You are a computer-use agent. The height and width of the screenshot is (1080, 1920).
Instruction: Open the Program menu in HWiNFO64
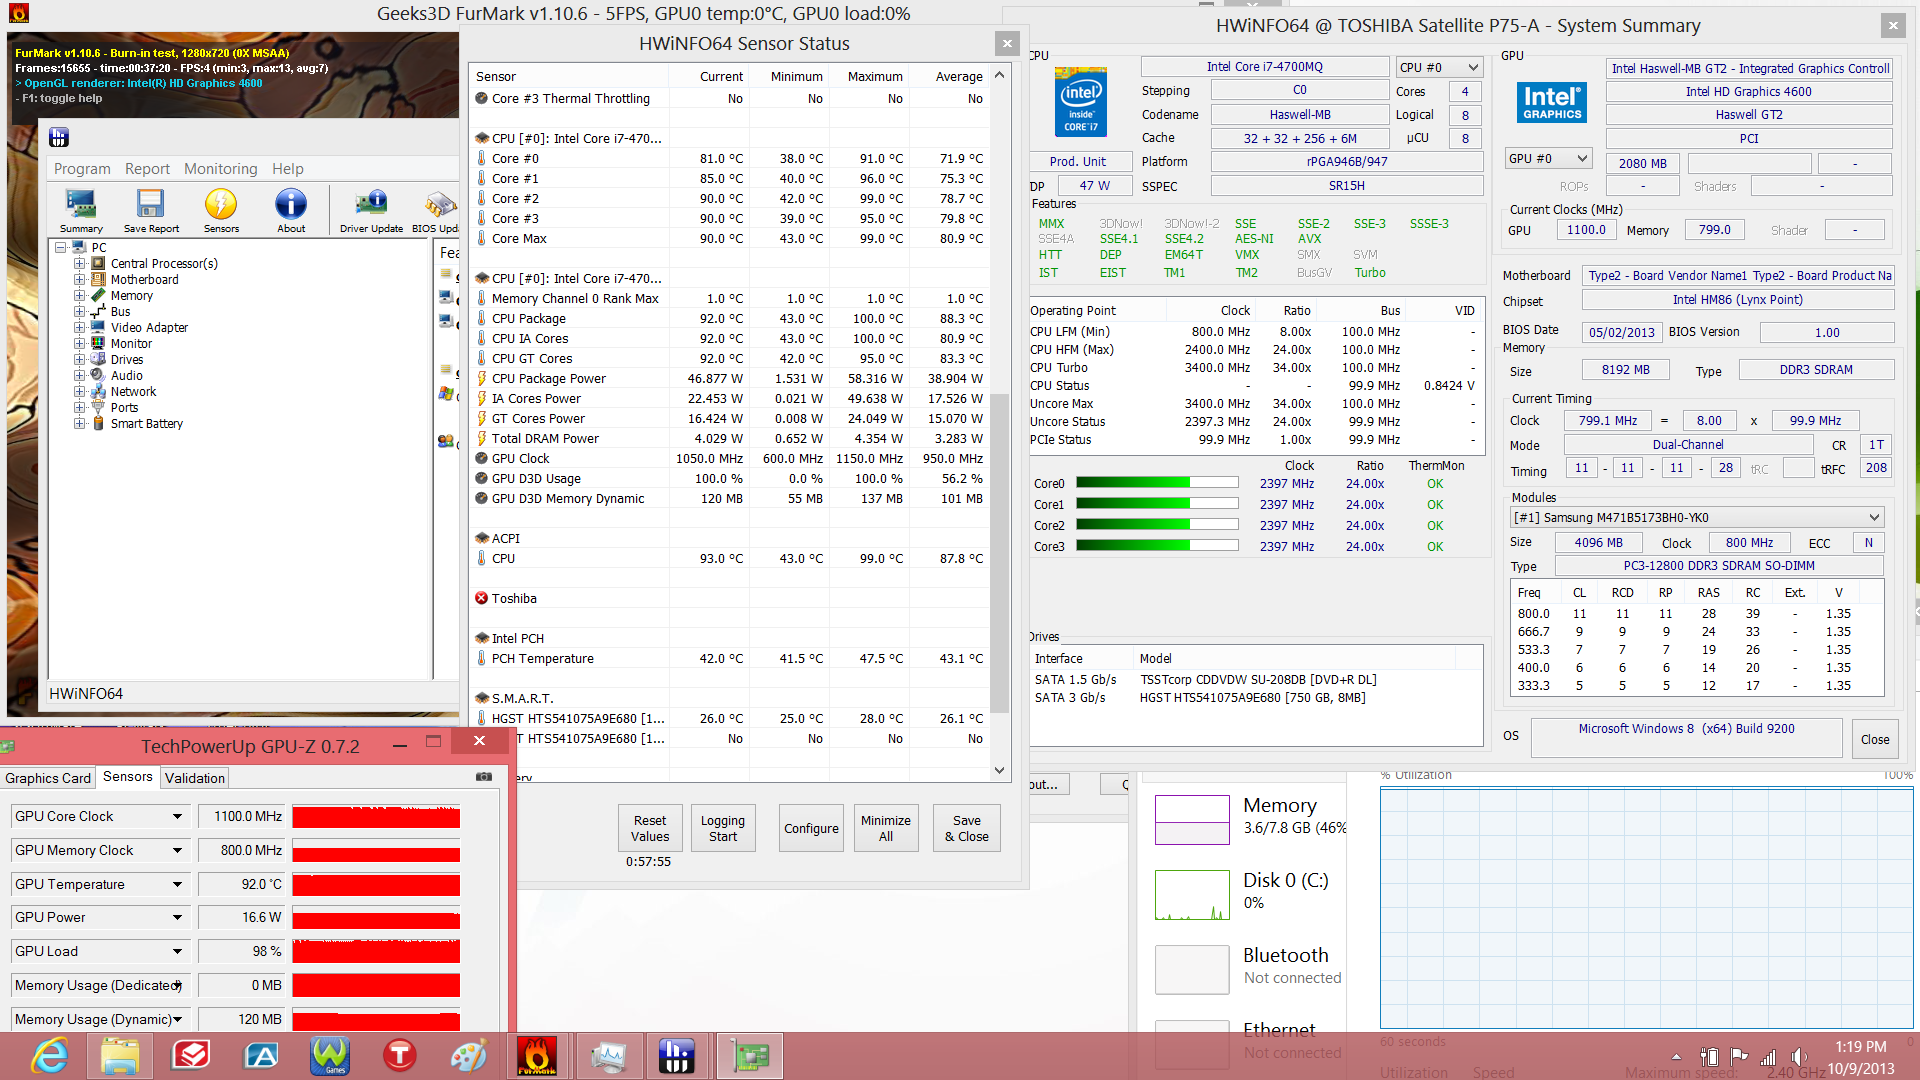coord(82,169)
